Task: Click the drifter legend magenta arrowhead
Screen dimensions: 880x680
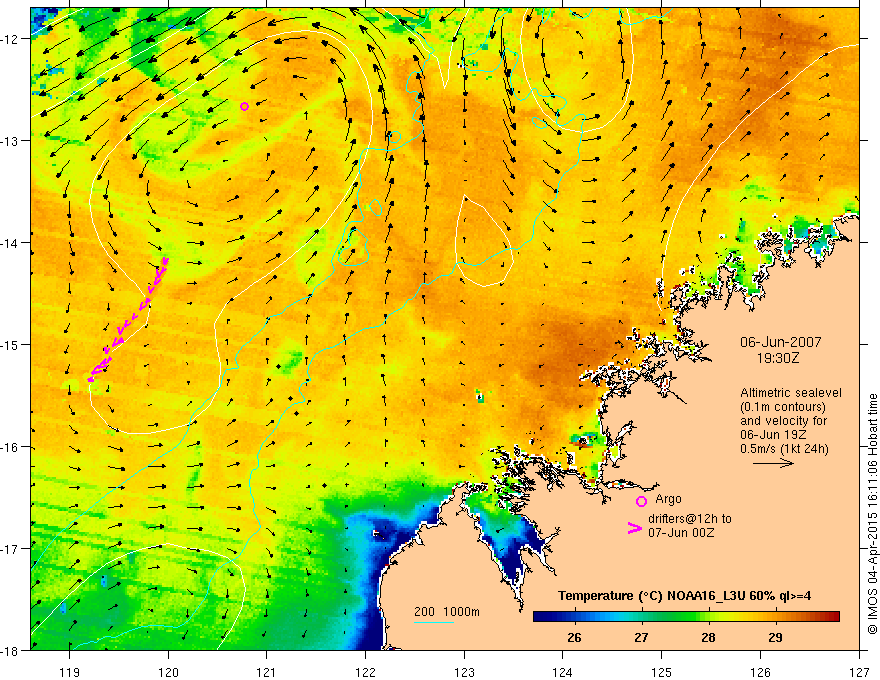Action: 634,529
